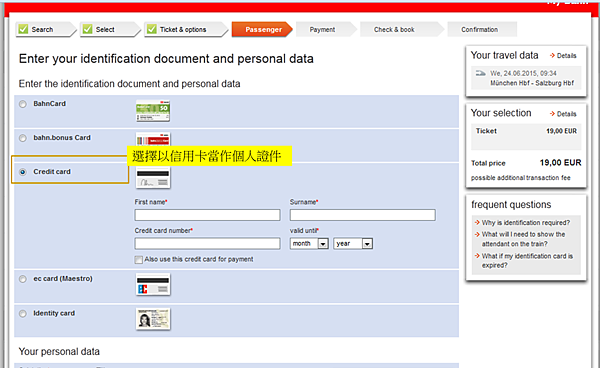Screen dimensions: 600x368
Task: Click the 'We, 24.06.2015, 09:34' date text
Action: [x=523, y=73]
